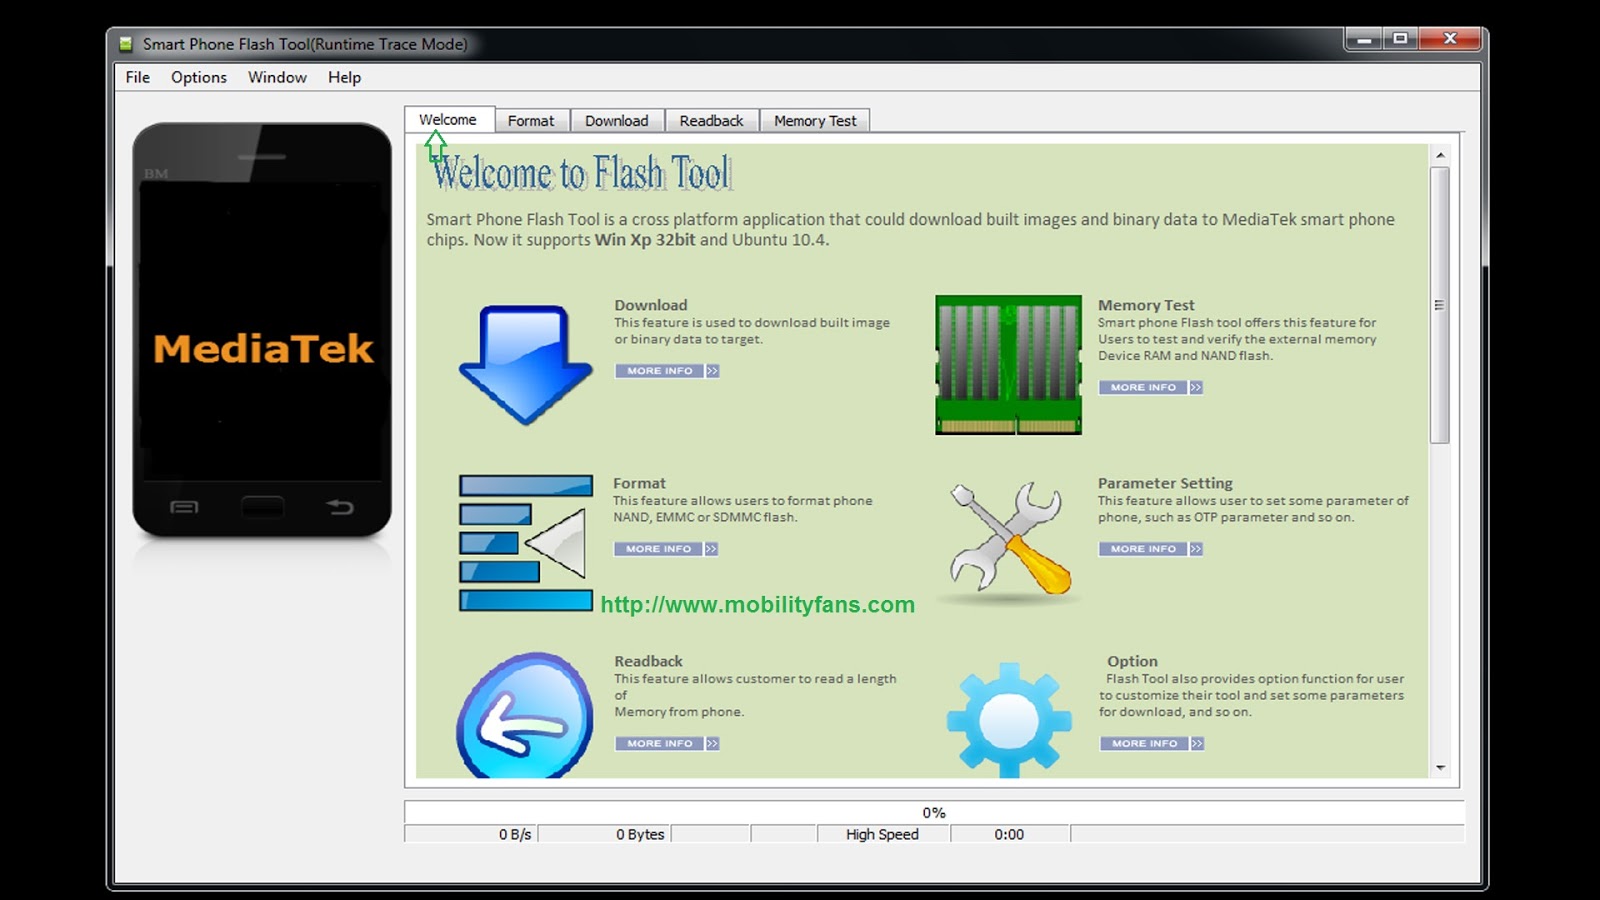Open the Options menu
Screen dimensions: 1600x900
(x=199, y=77)
